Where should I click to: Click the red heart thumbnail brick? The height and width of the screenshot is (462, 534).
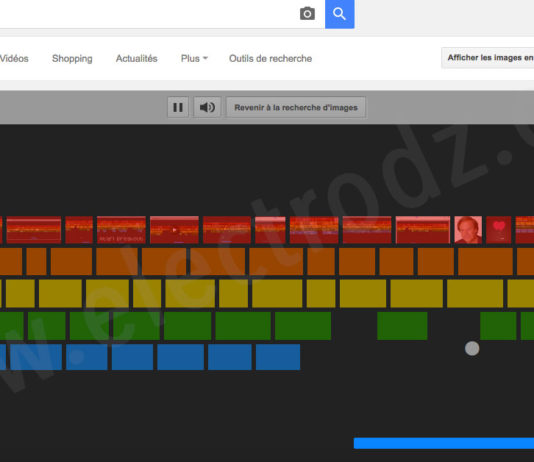499,230
